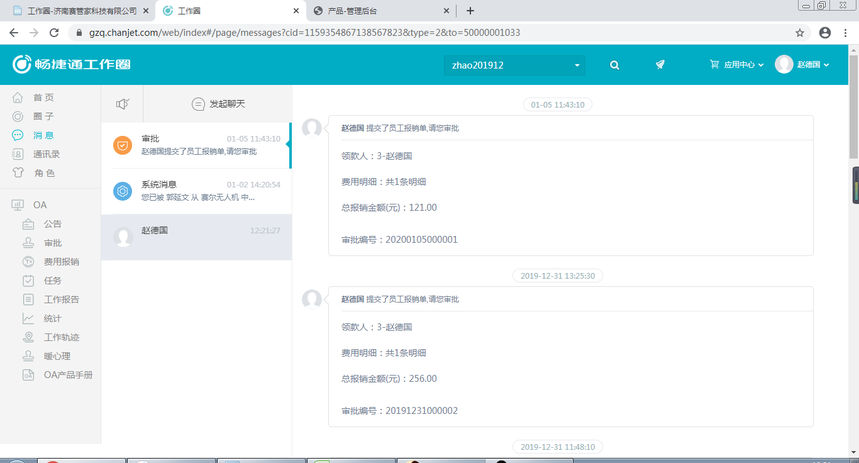Open approval card numbered 20200105000001
The width and height of the screenshot is (859, 463).
pos(571,185)
